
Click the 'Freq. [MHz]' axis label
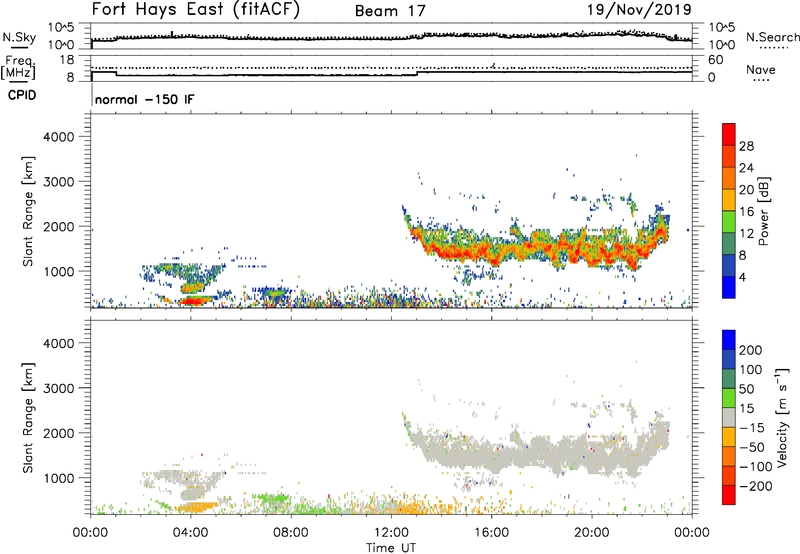(x=19, y=68)
